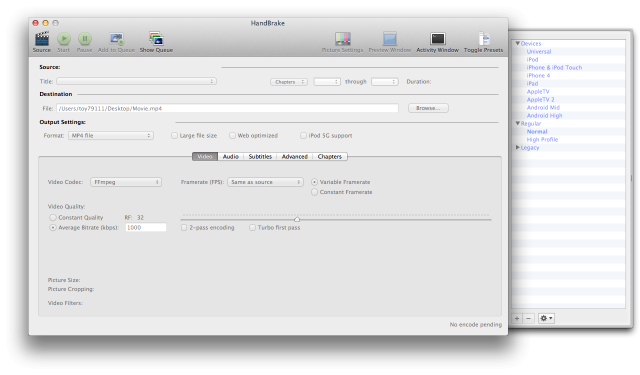
Task: Select the High Profile preset
Action: point(542,140)
